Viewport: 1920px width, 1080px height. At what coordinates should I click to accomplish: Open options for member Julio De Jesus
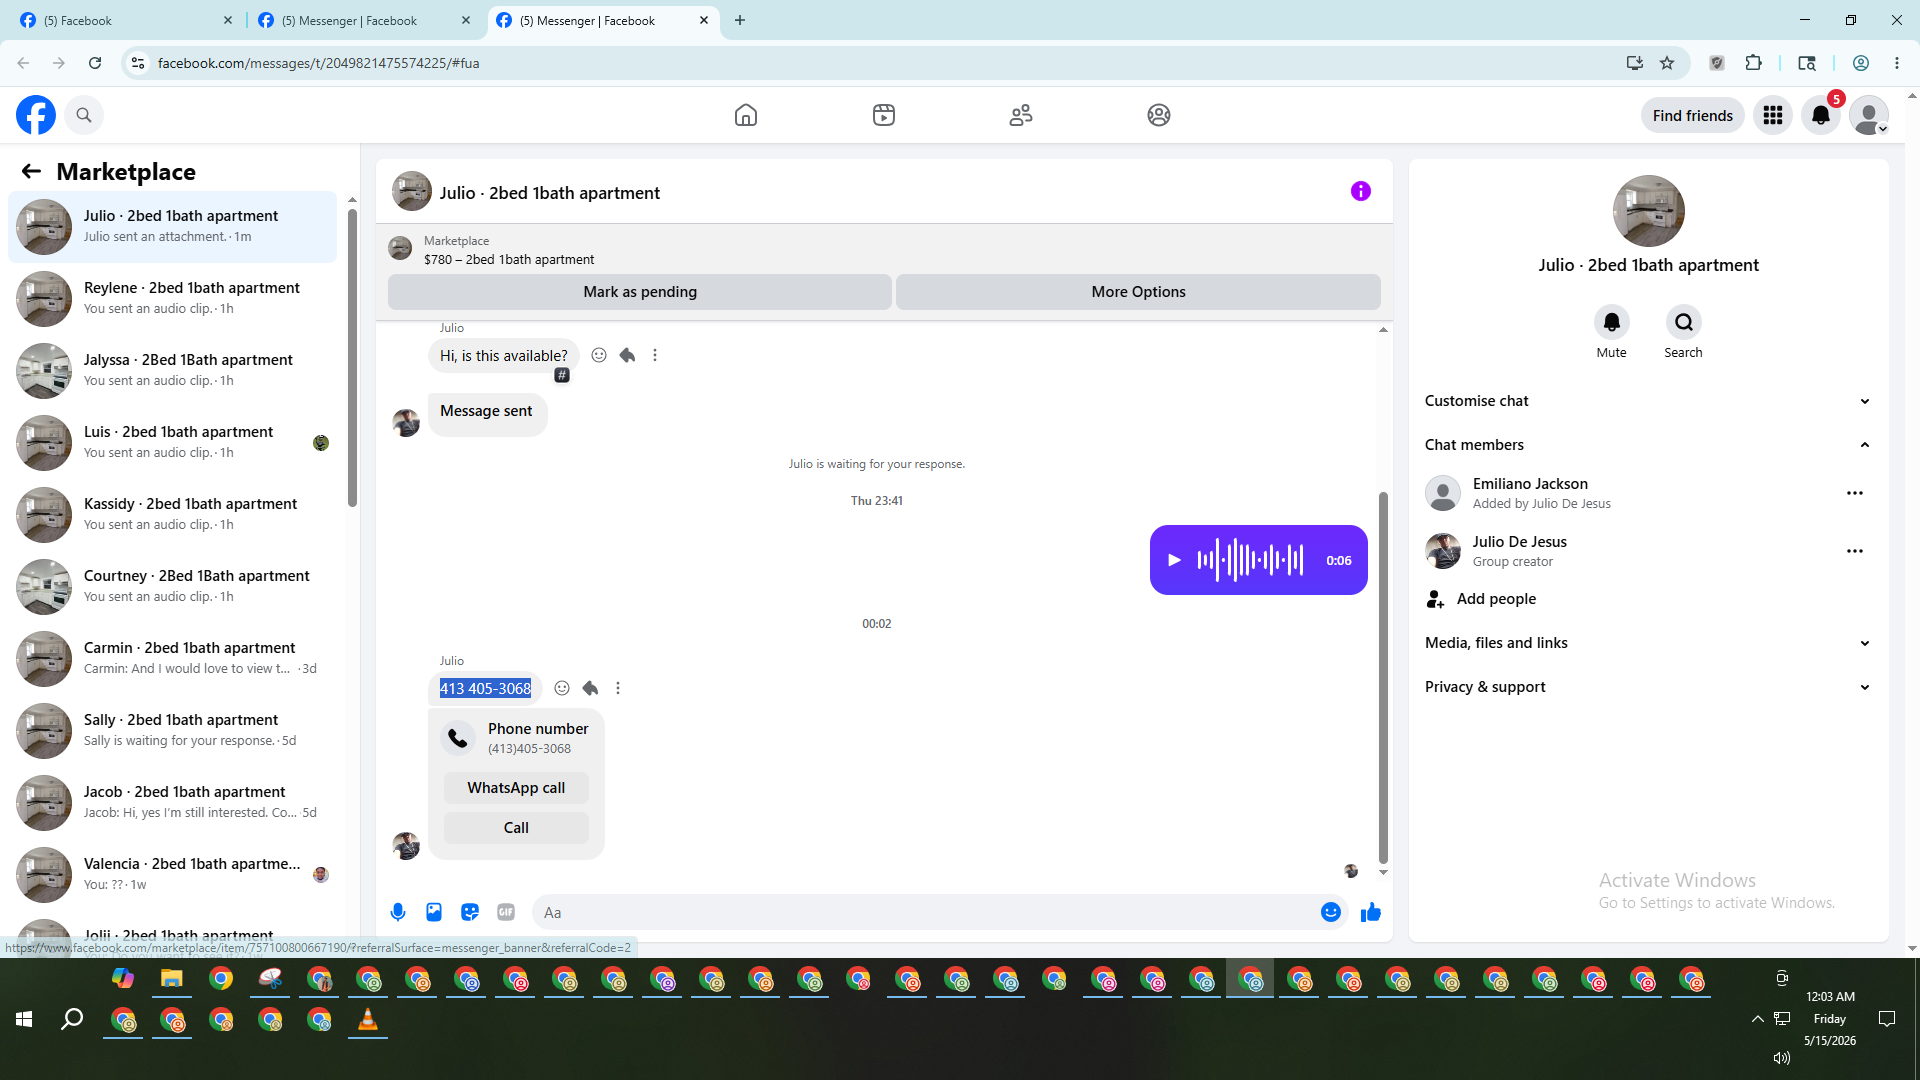tap(1855, 551)
